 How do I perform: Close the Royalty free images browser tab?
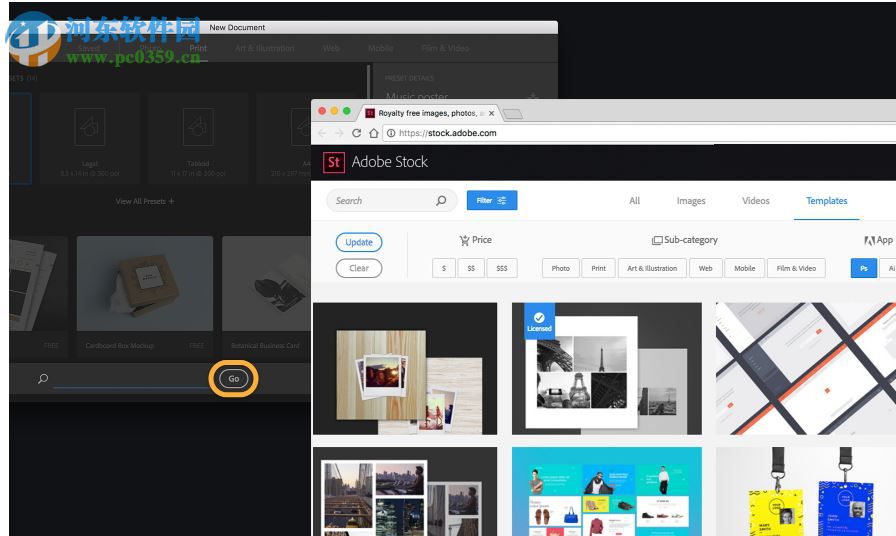[x=491, y=113]
